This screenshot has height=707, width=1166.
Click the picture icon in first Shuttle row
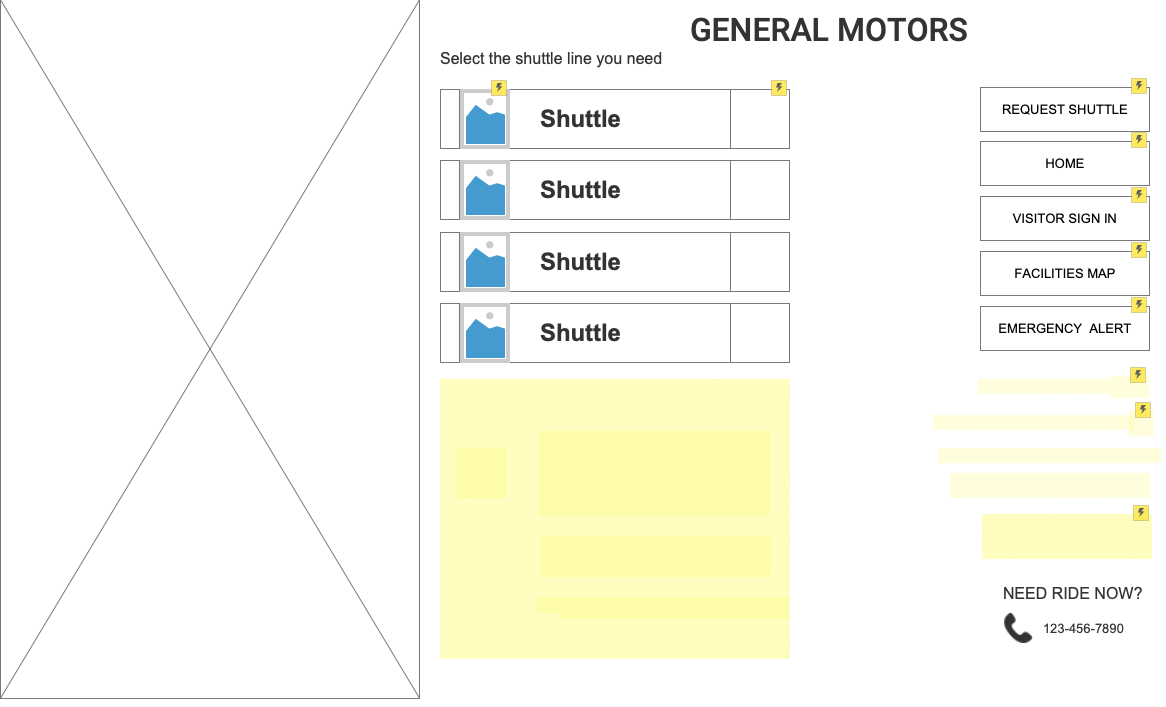(485, 119)
